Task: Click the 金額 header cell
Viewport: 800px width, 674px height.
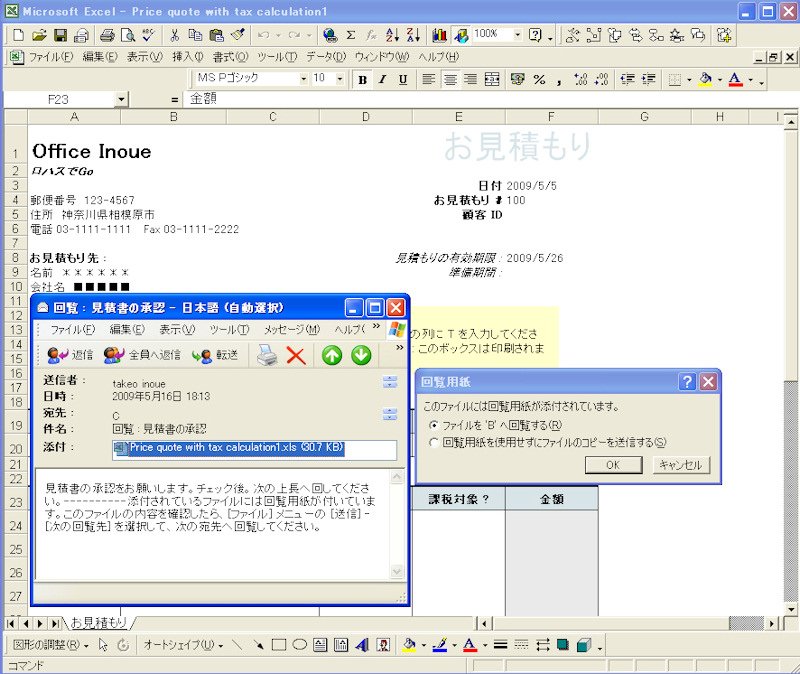Action: click(552, 499)
